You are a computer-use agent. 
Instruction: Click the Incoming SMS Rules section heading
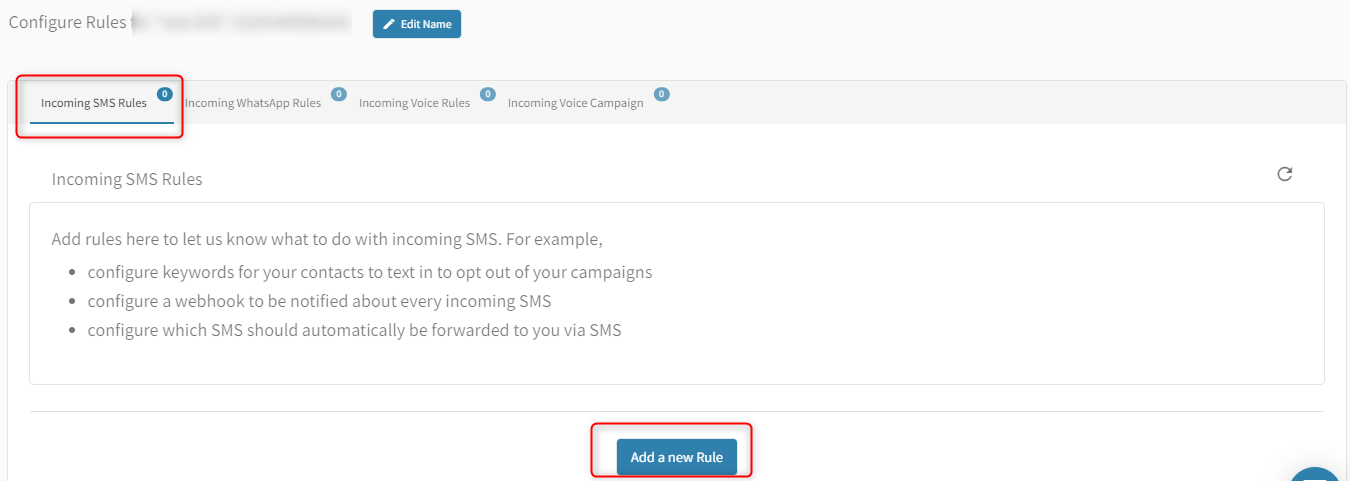pyautogui.click(x=127, y=180)
